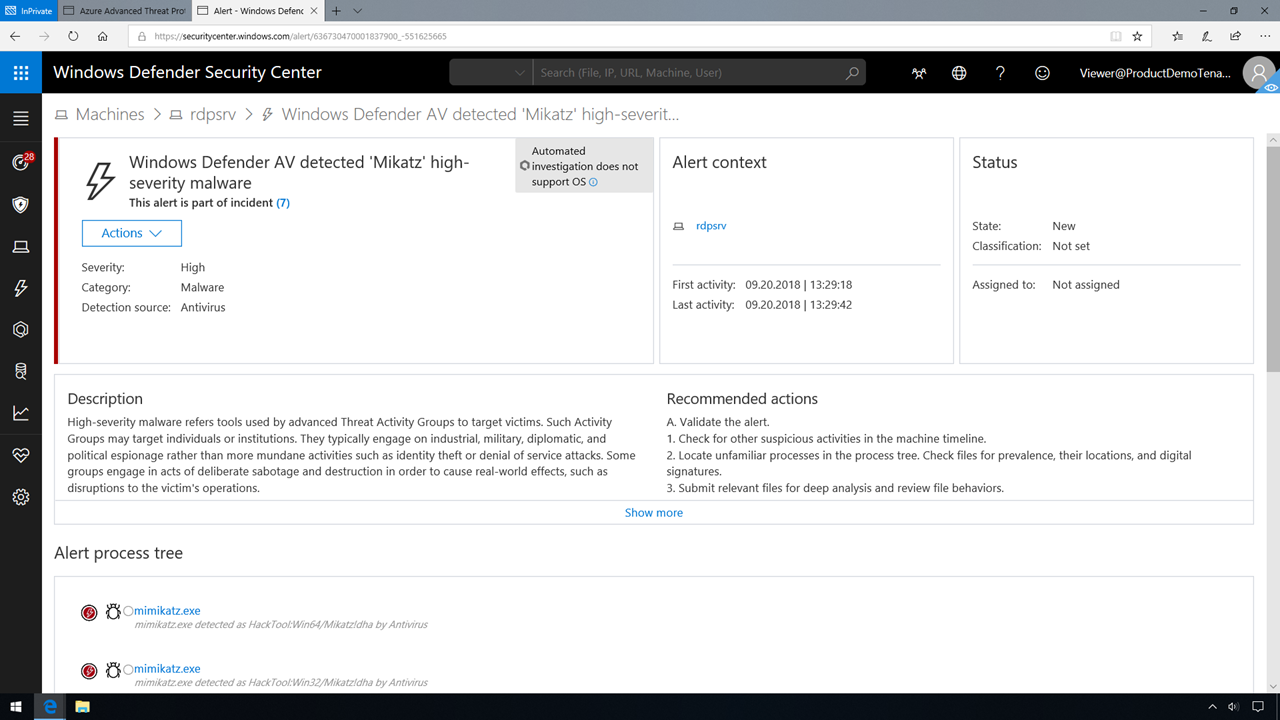Open Win64 mimikatz.exe process link
Image resolution: width=1280 pixels, height=720 pixels.
coord(167,611)
